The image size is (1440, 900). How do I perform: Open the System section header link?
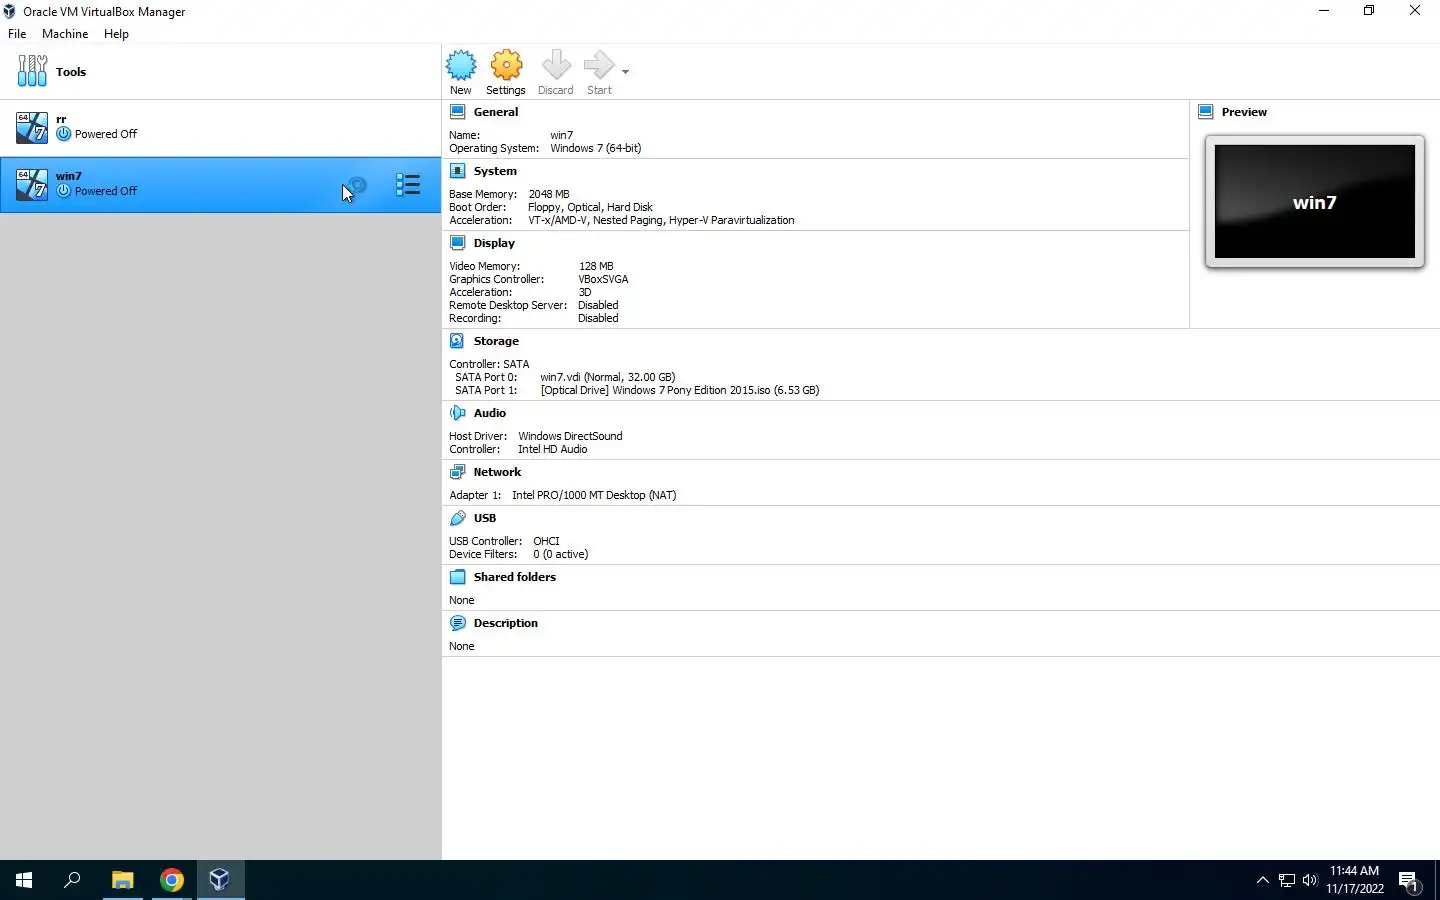[x=495, y=171]
